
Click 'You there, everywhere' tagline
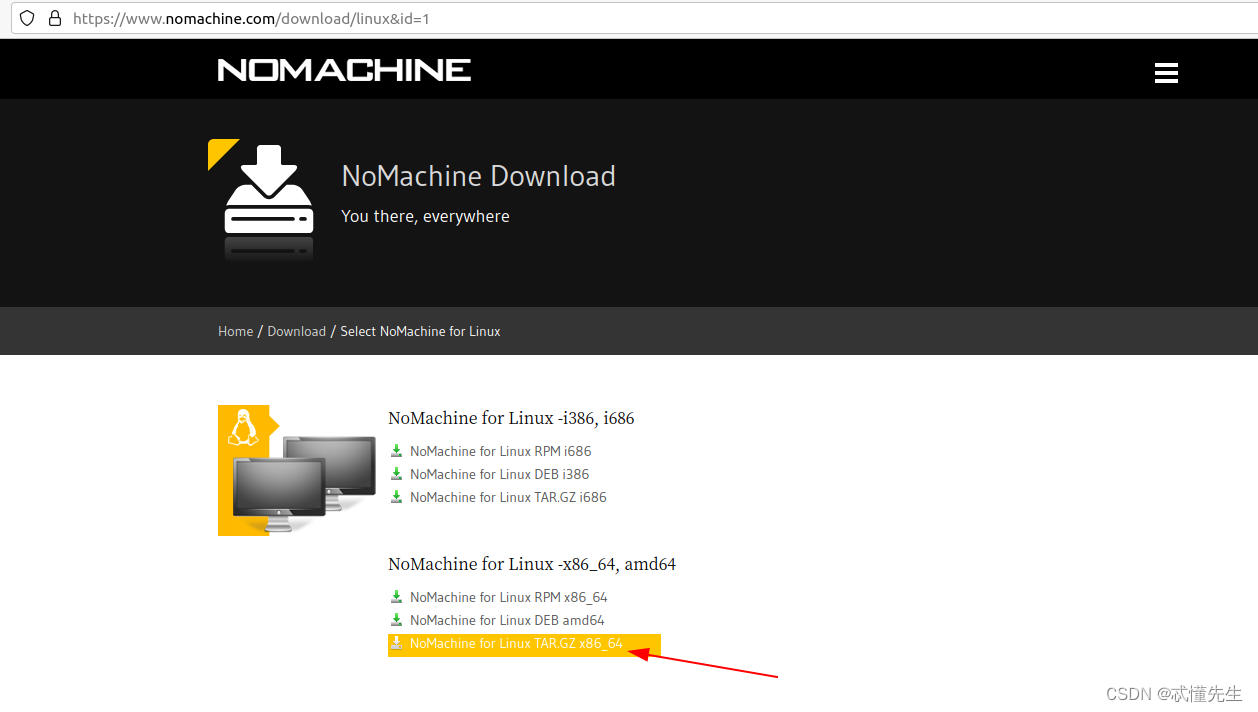tap(425, 216)
